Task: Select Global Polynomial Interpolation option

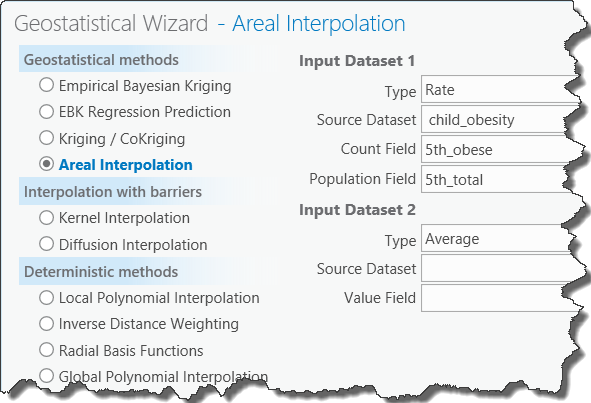Action: [46, 376]
